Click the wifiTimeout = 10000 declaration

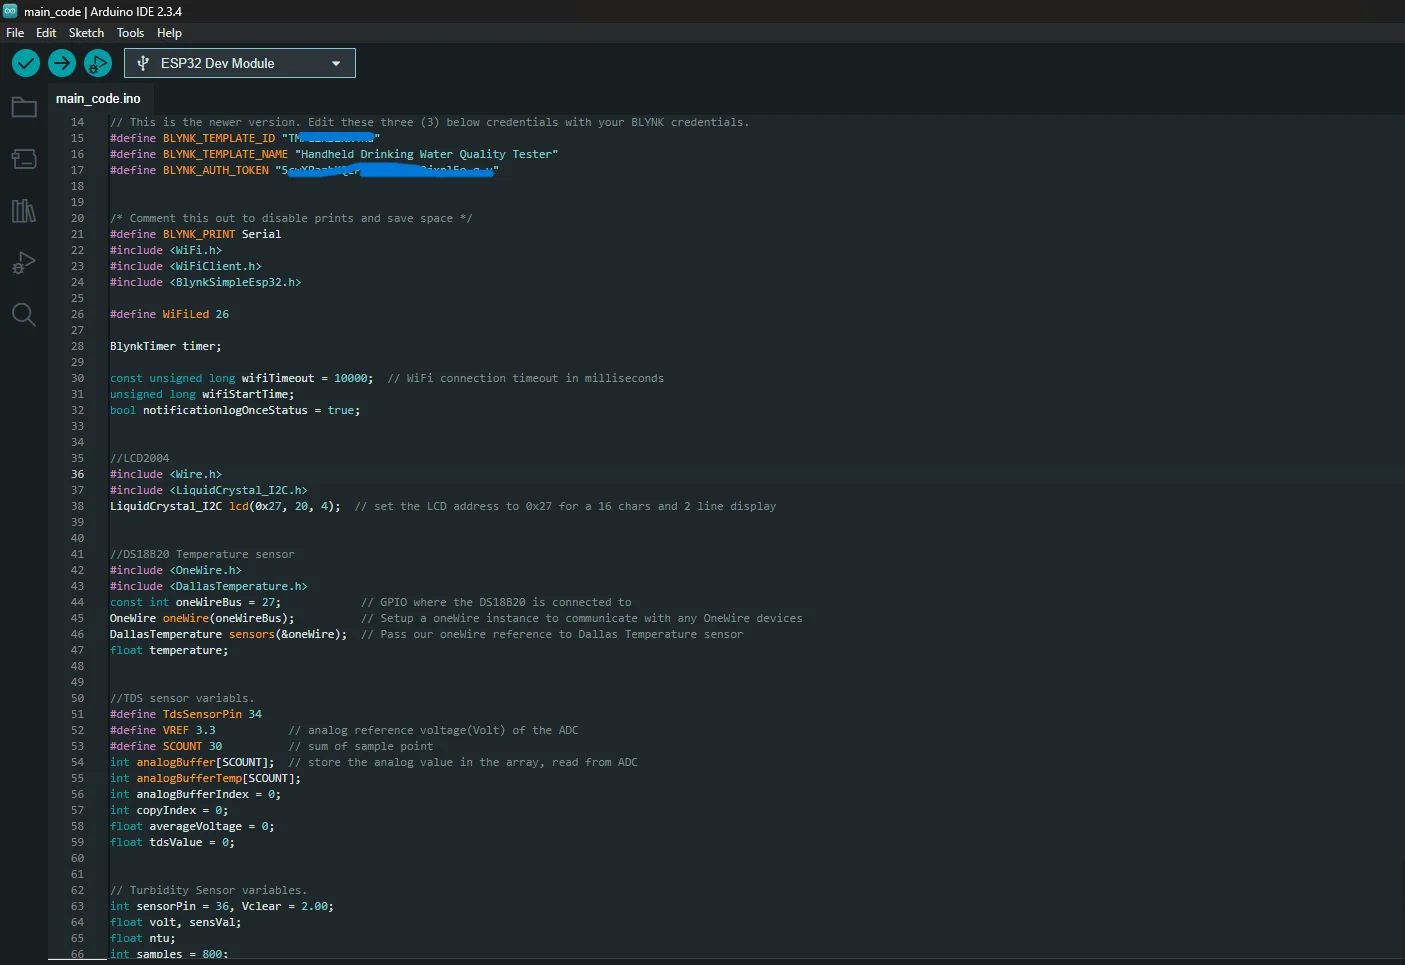click(242, 378)
